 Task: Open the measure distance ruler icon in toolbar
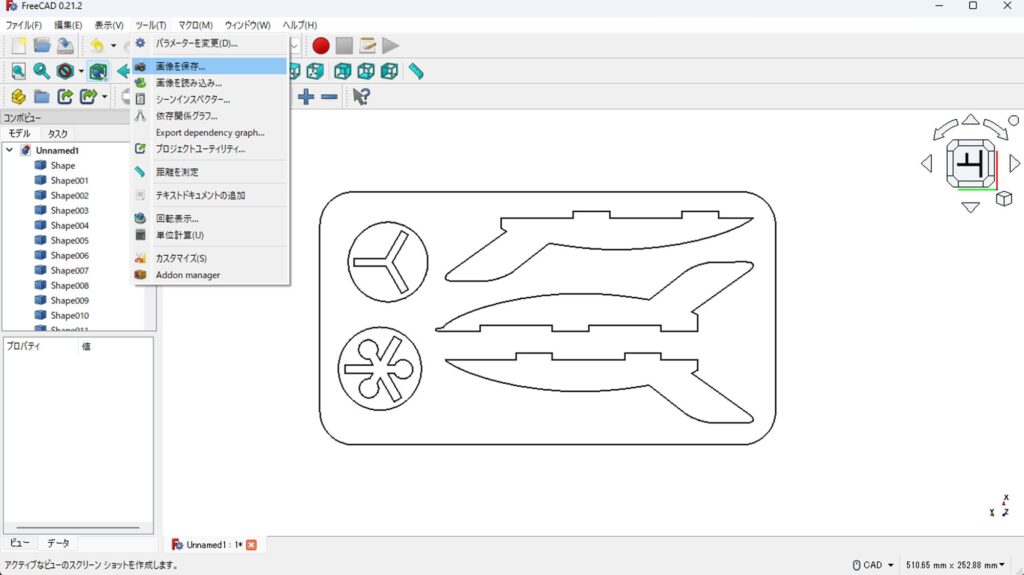416,71
